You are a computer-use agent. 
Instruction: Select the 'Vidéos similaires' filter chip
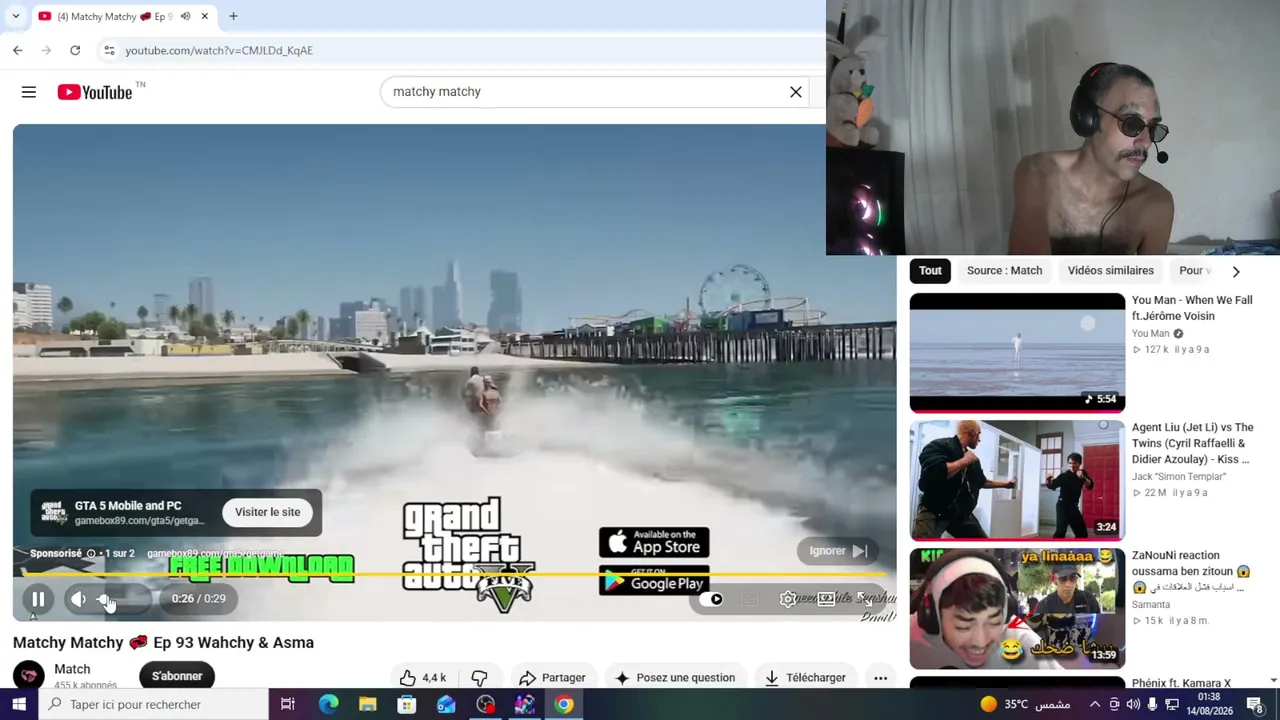tap(1110, 271)
